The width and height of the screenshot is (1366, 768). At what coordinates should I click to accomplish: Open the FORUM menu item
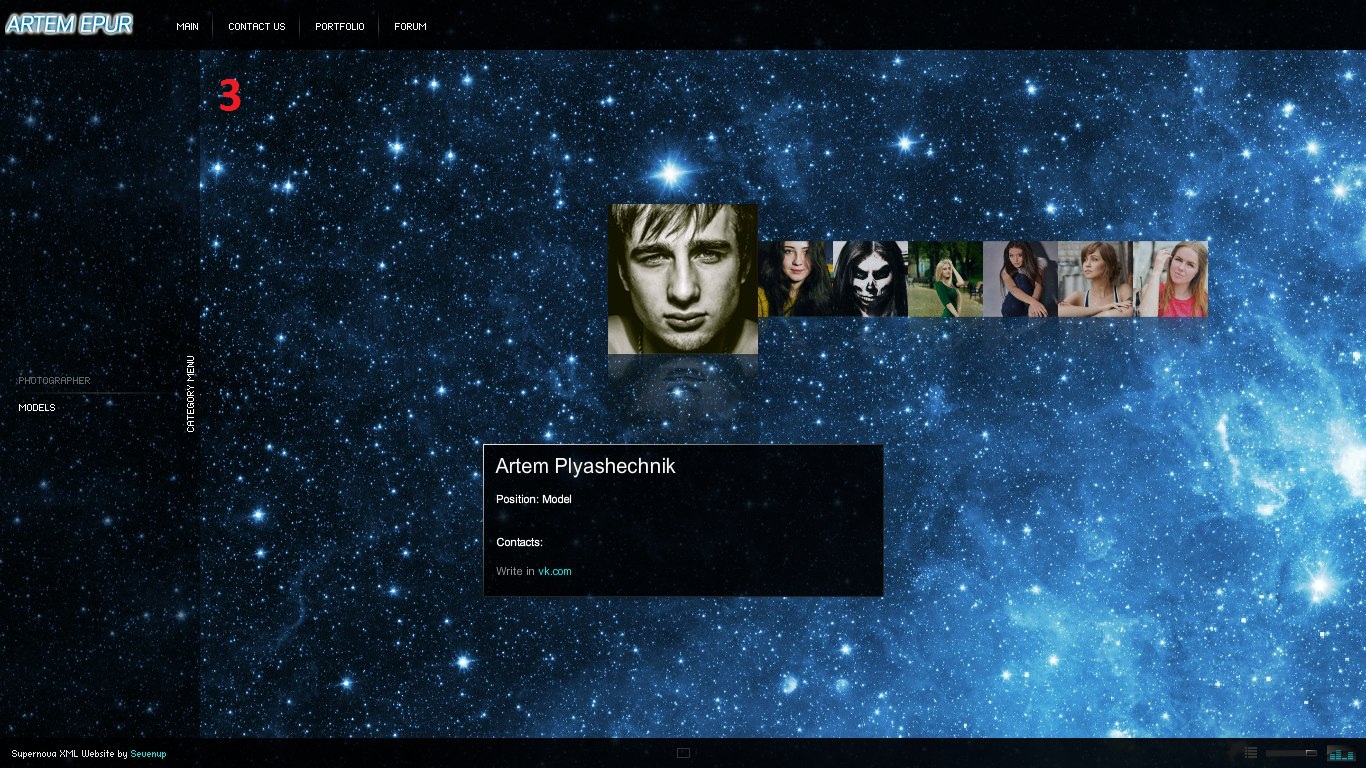(x=410, y=27)
